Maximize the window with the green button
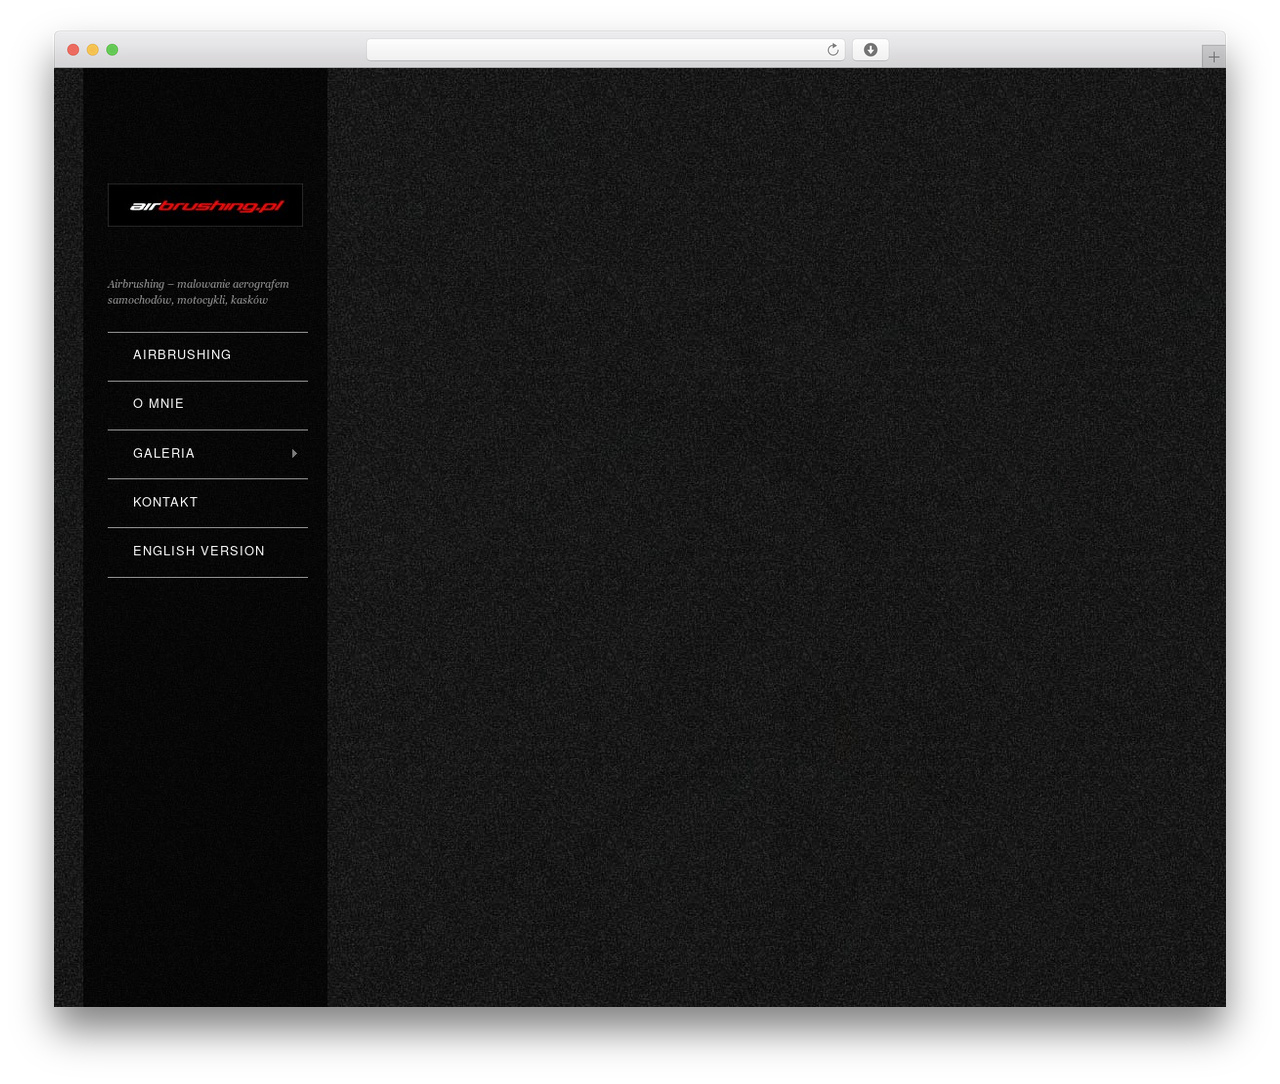This screenshot has height=1084, width=1280. click(x=112, y=50)
